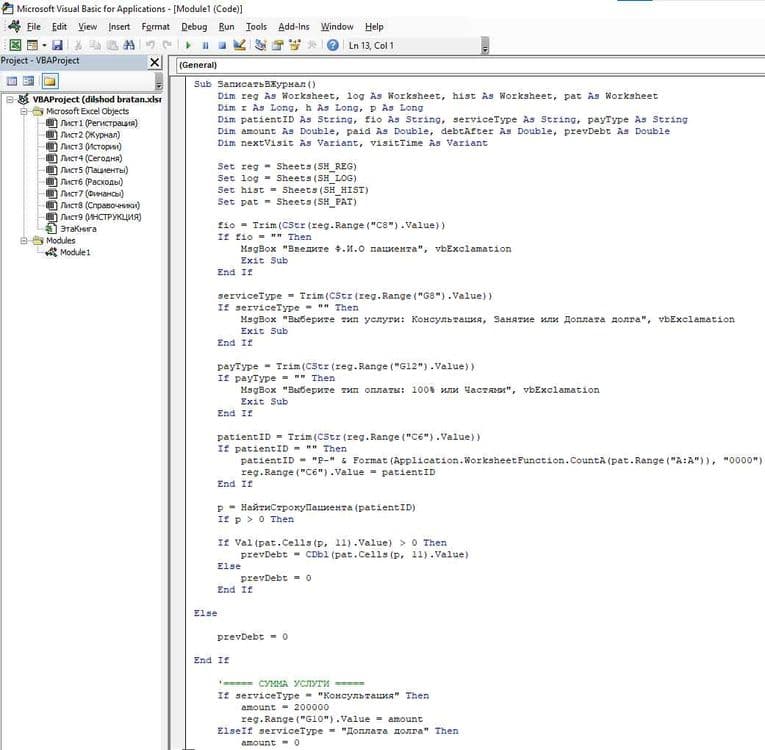Open the Add-Ins menu
The width and height of the screenshot is (765, 750).
click(294, 27)
